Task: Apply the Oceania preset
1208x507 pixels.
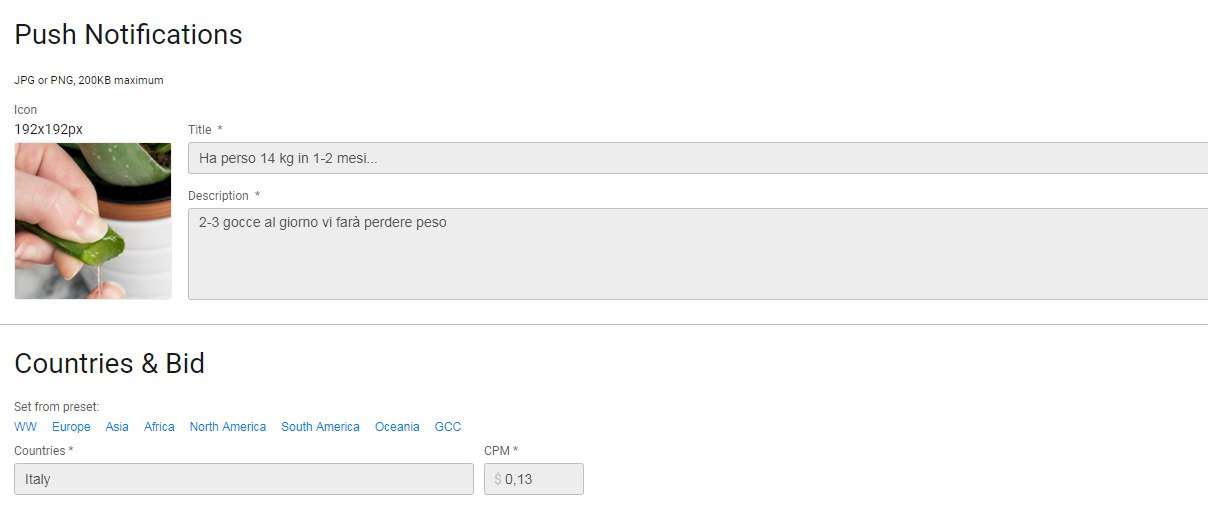Action: tap(397, 427)
